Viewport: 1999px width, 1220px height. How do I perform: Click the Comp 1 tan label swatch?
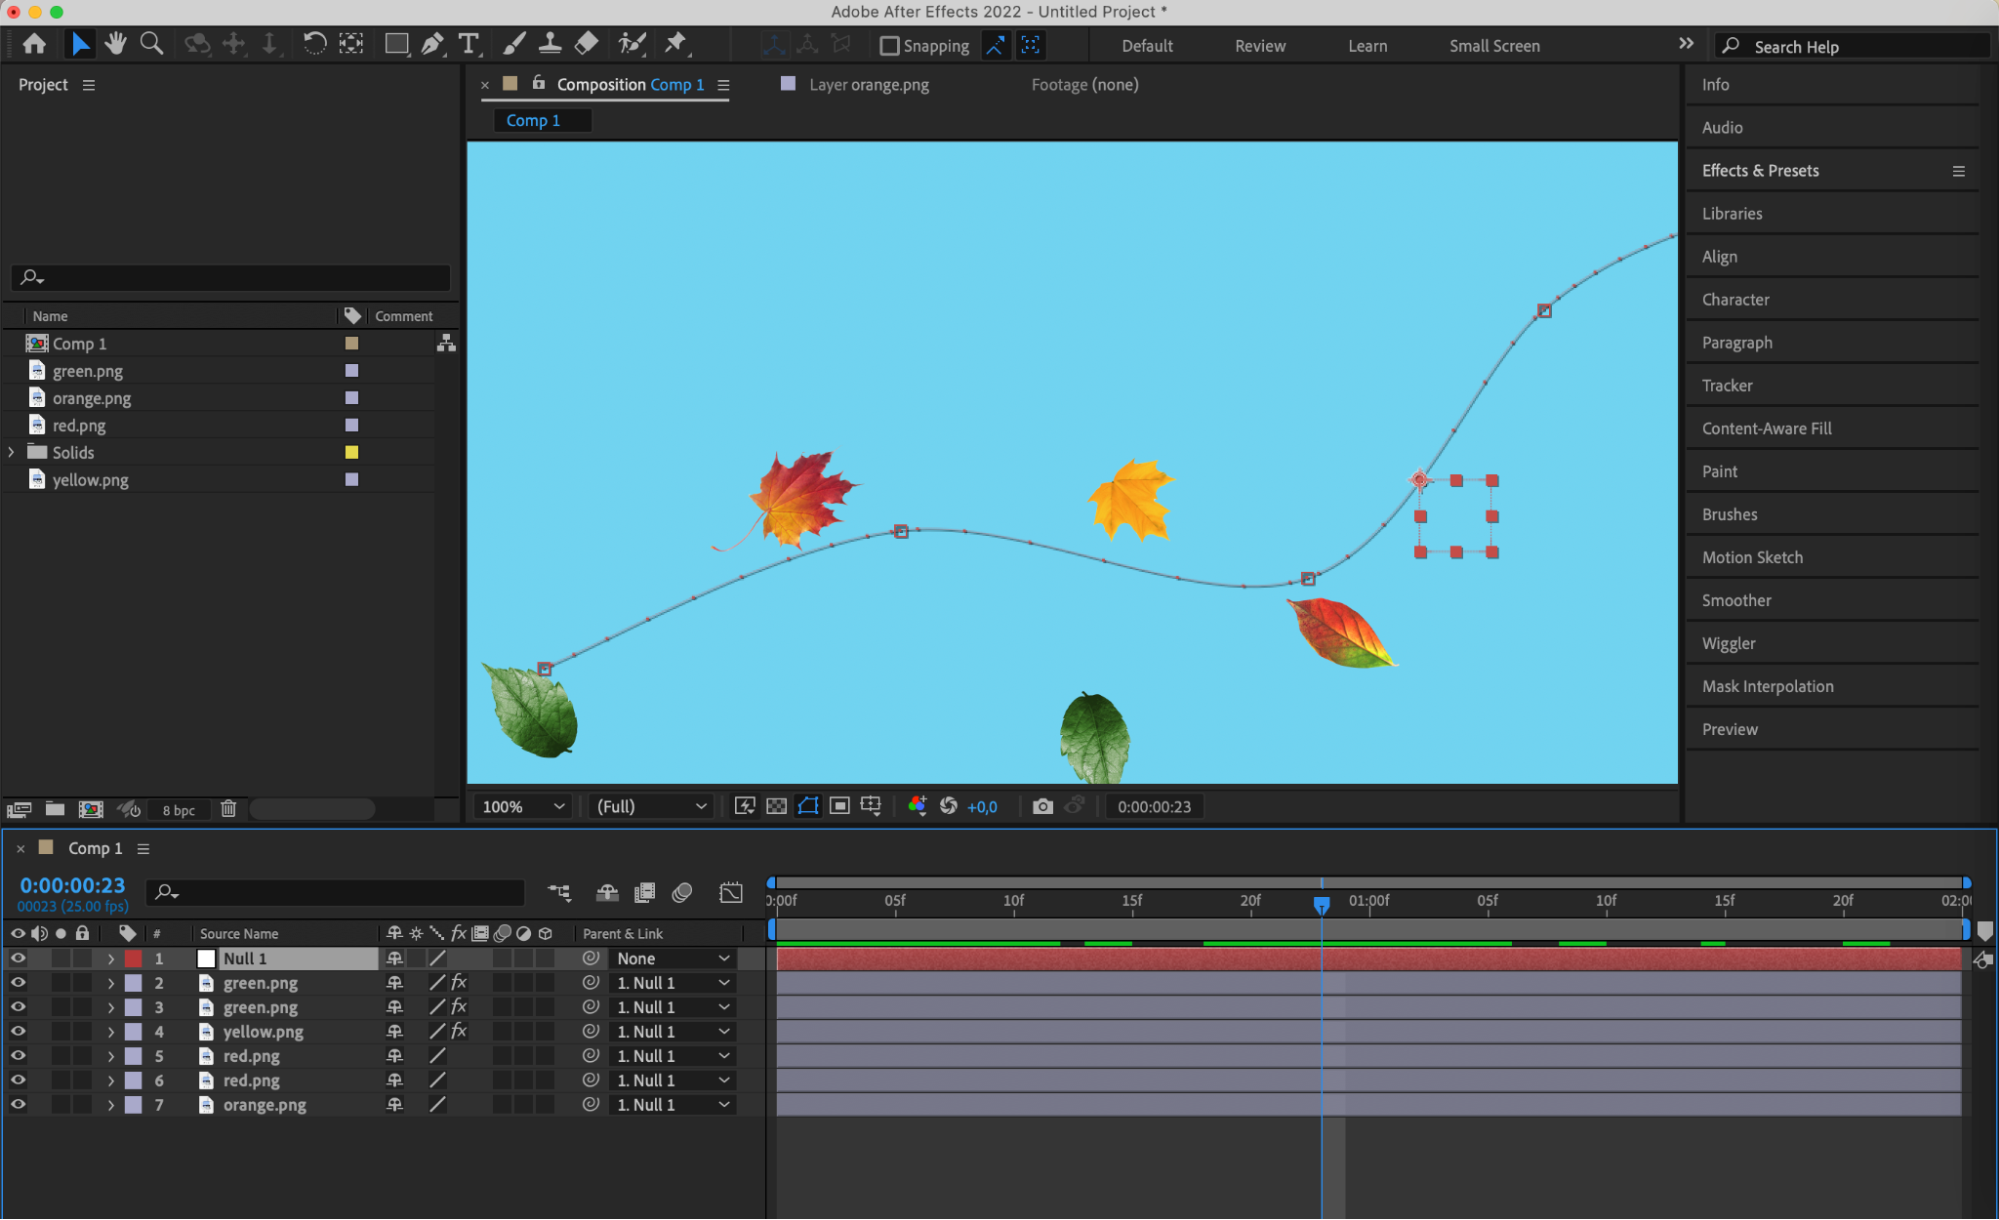pyautogui.click(x=351, y=343)
